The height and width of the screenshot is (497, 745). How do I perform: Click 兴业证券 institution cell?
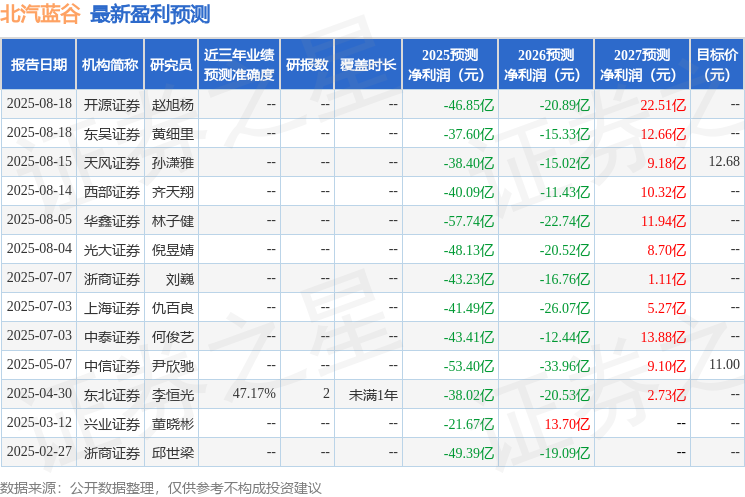pyautogui.click(x=112, y=424)
